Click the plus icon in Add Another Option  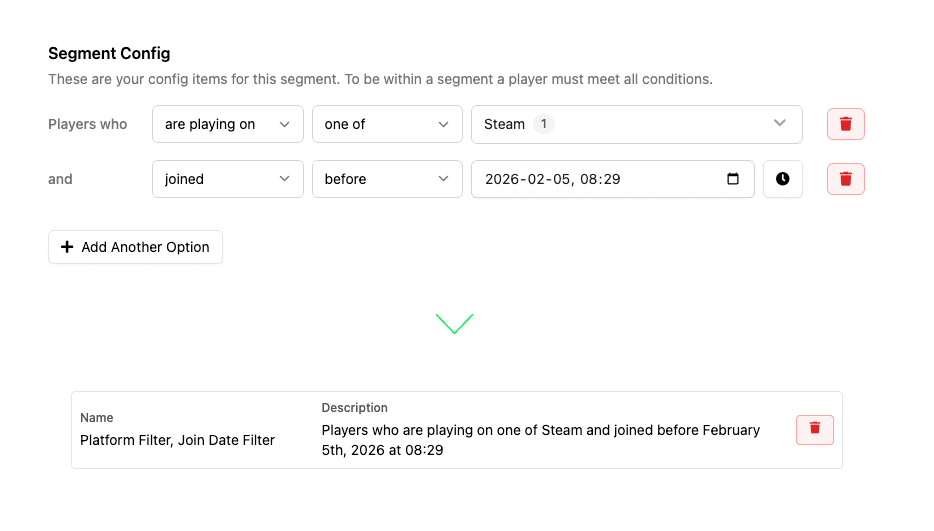pyautogui.click(x=68, y=247)
